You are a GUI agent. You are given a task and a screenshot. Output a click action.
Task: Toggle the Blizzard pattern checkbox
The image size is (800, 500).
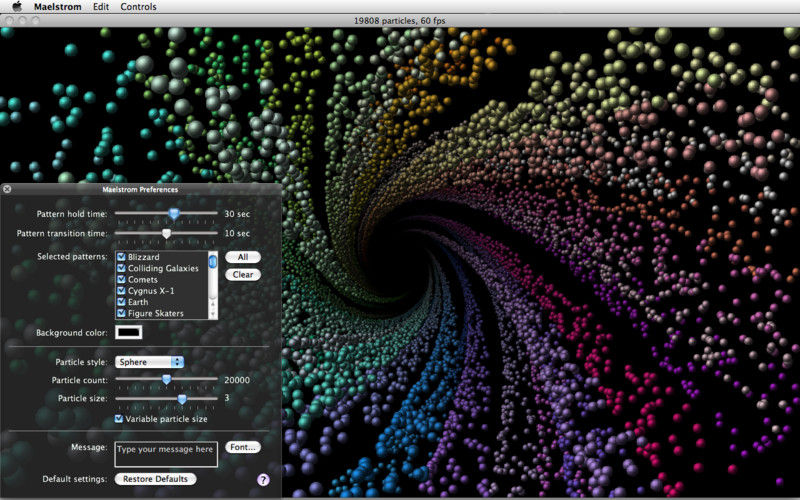coord(121,257)
